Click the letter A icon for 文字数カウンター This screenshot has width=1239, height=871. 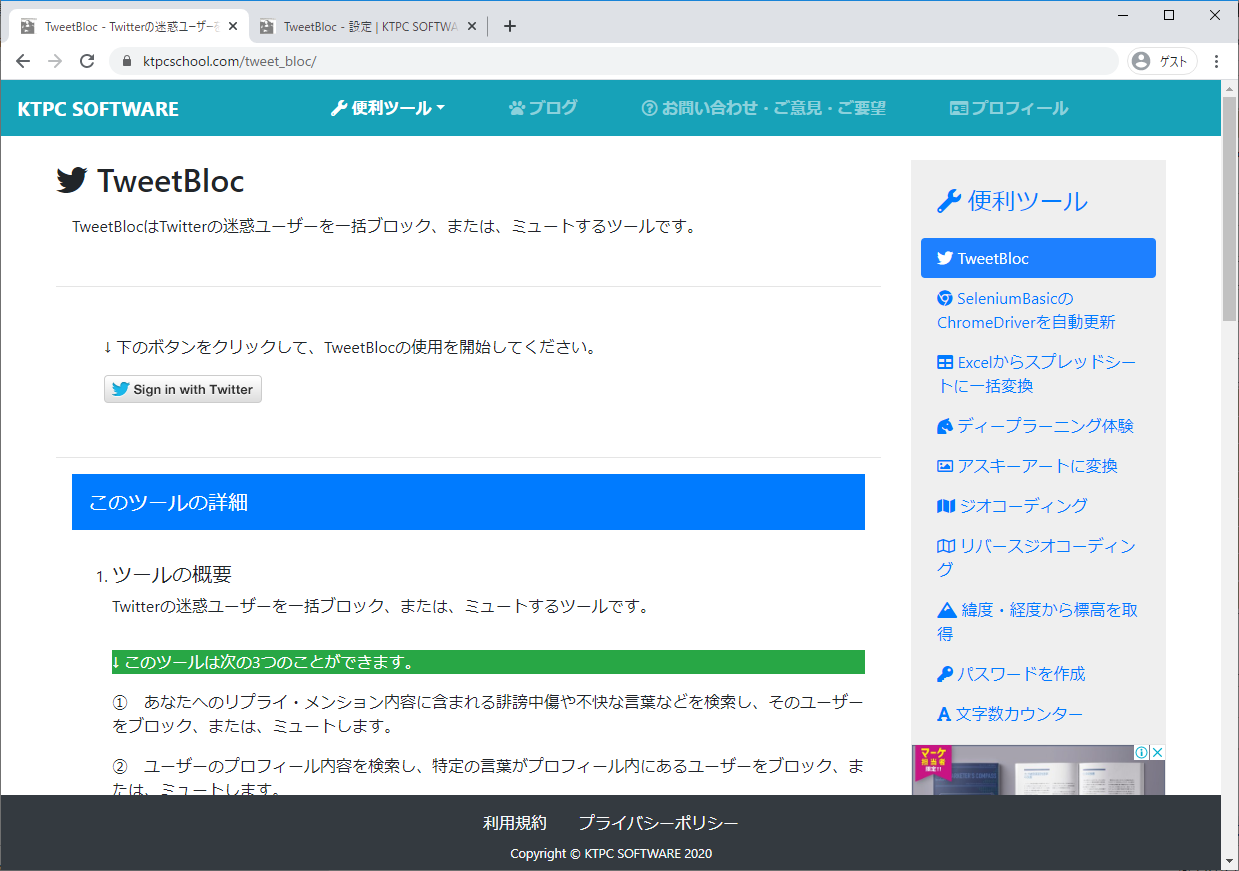coord(944,713)
